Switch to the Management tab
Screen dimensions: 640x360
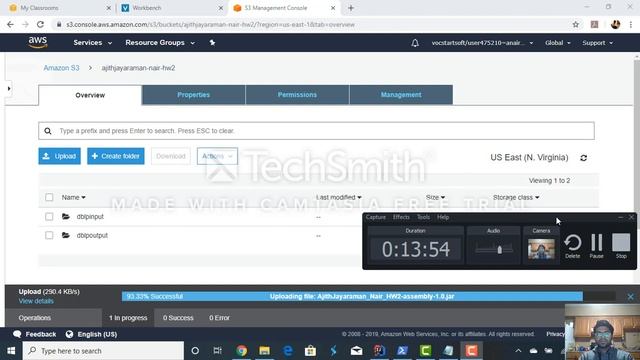pyautogui.click(x=401, y=95)
